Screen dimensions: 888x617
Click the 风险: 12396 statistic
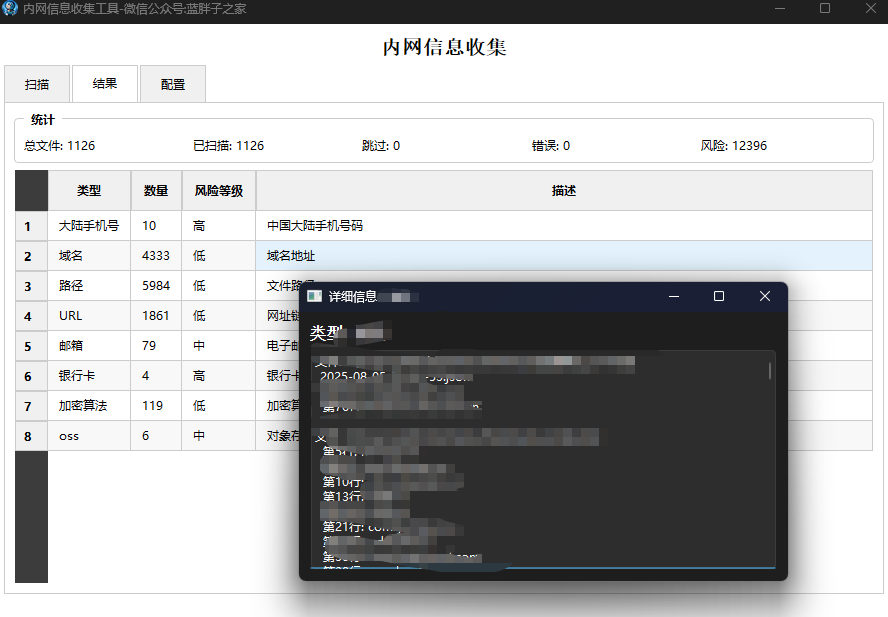coord(733,146)
